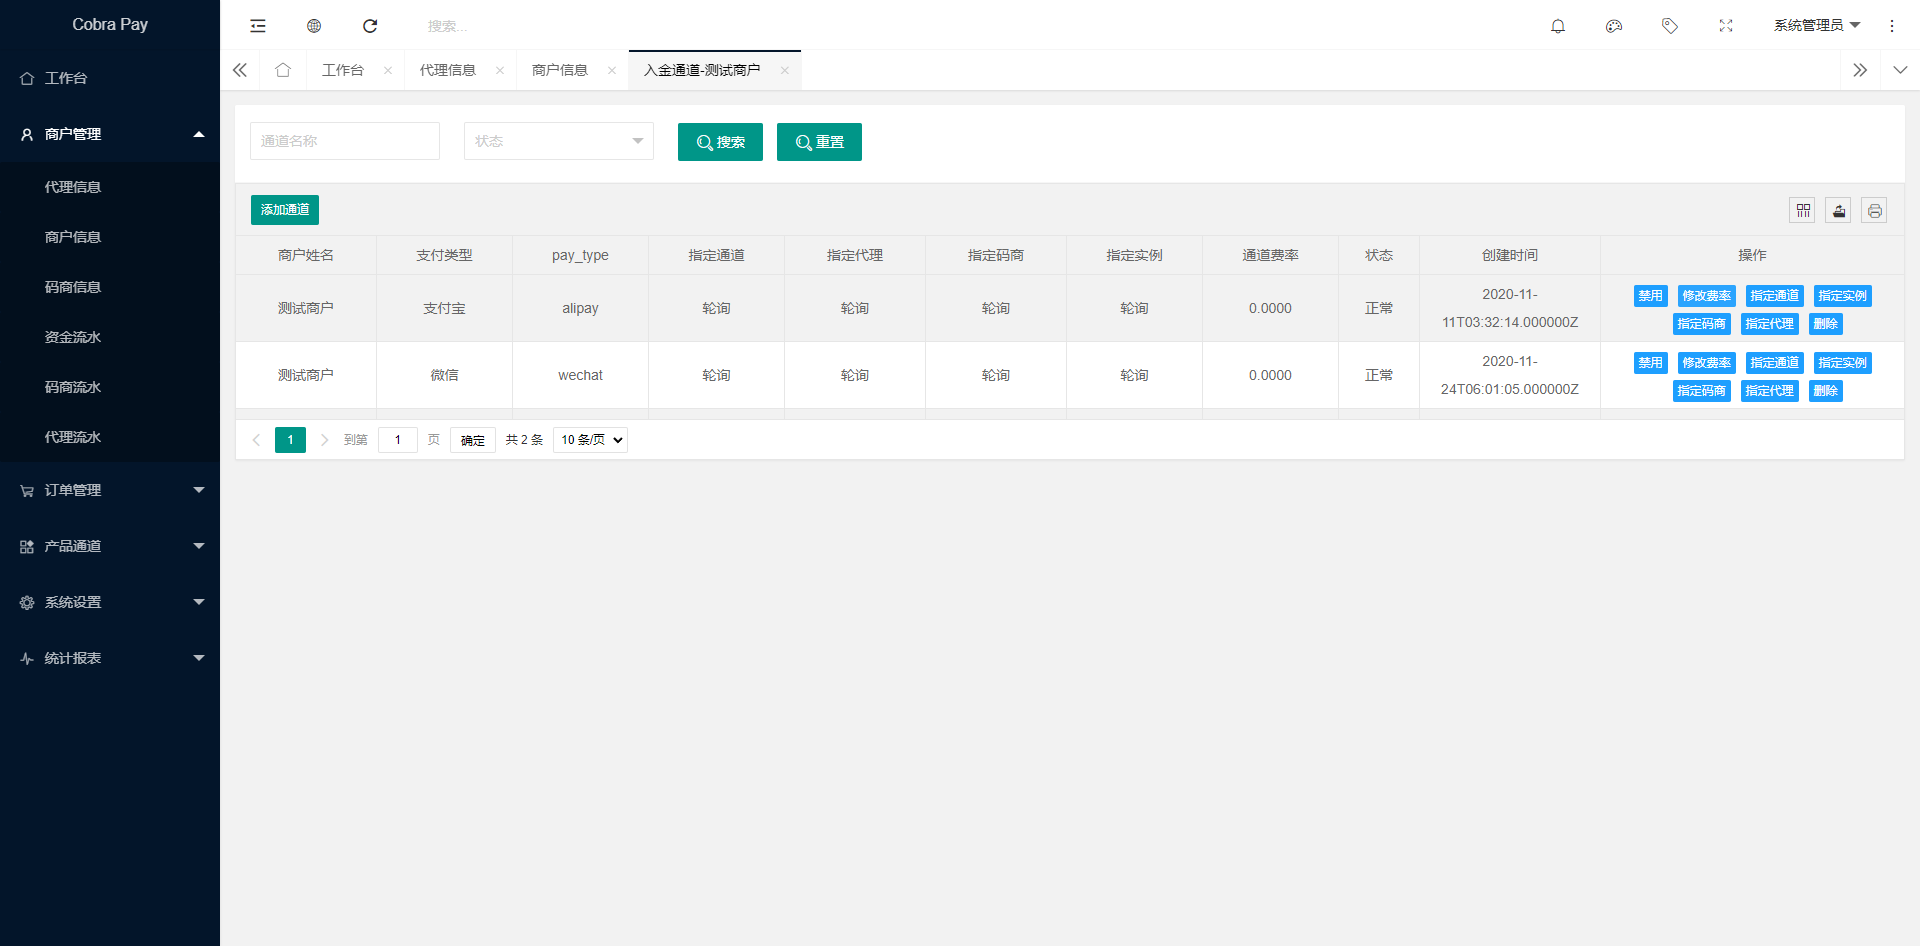Click the 添加通道 button
This screenshot has height=946, width=1920.
pos(285,210)
